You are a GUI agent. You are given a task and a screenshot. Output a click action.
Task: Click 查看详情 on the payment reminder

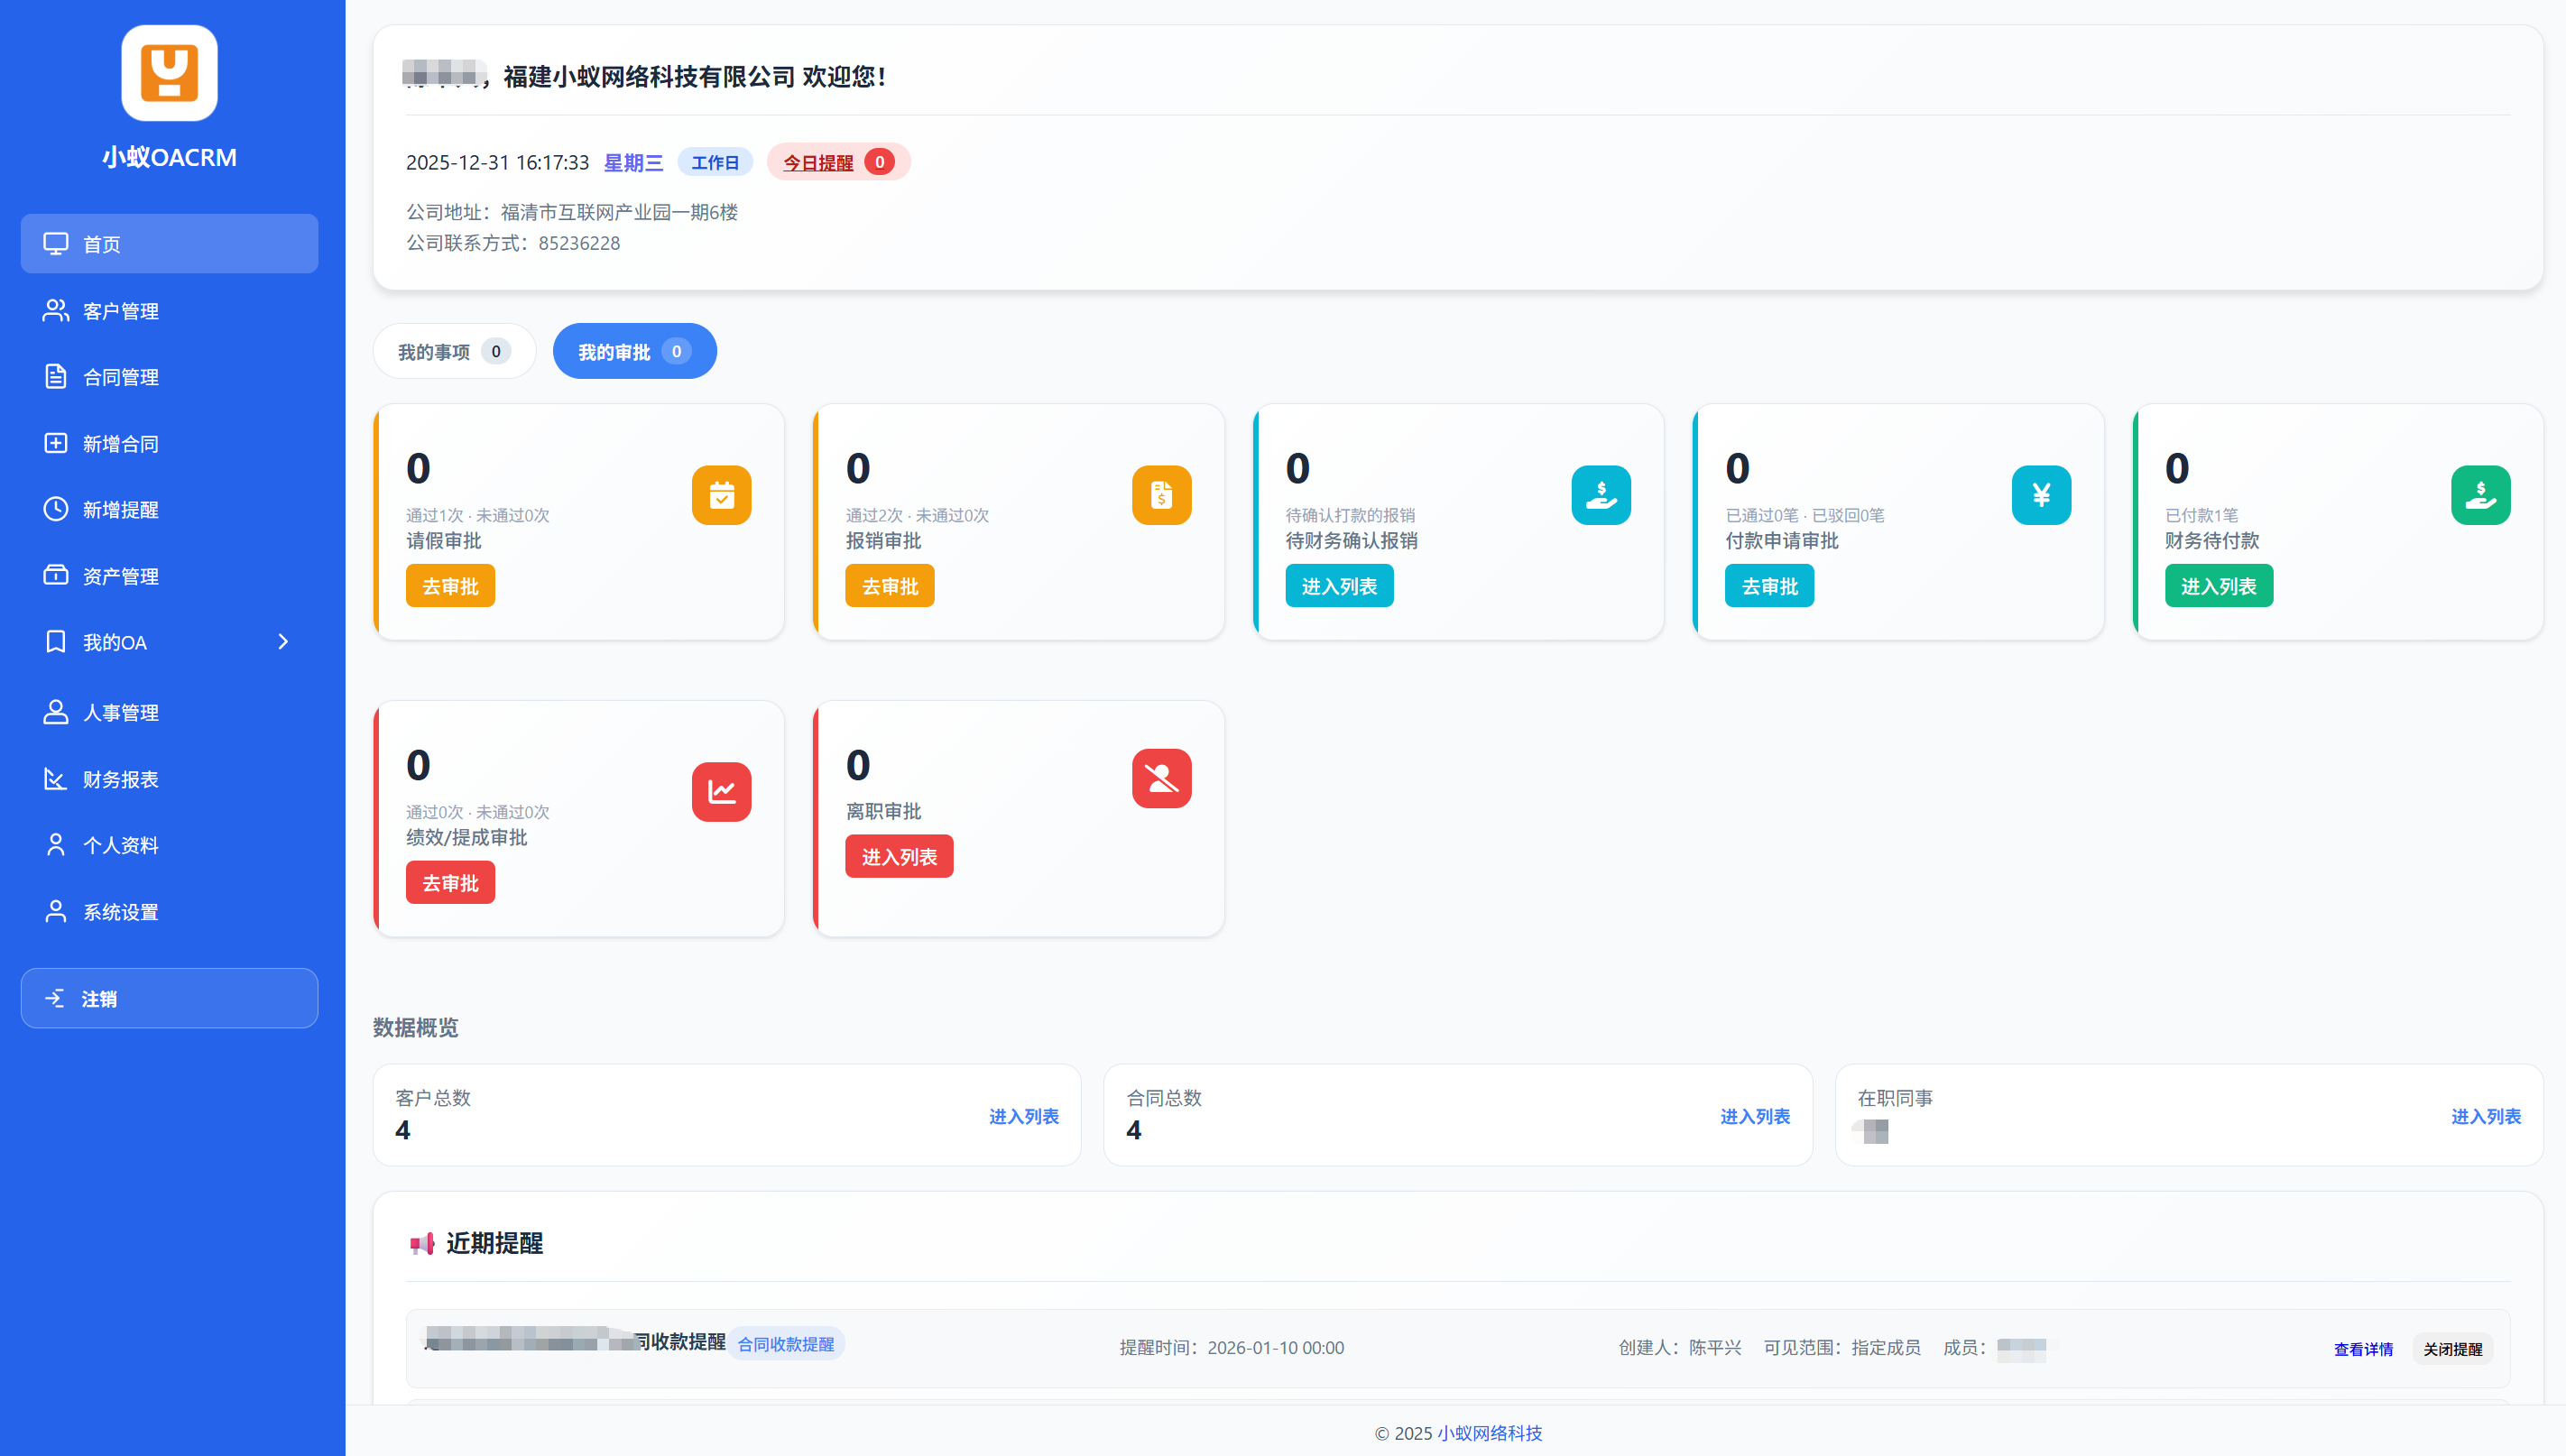click(x=2362, y=1349)
